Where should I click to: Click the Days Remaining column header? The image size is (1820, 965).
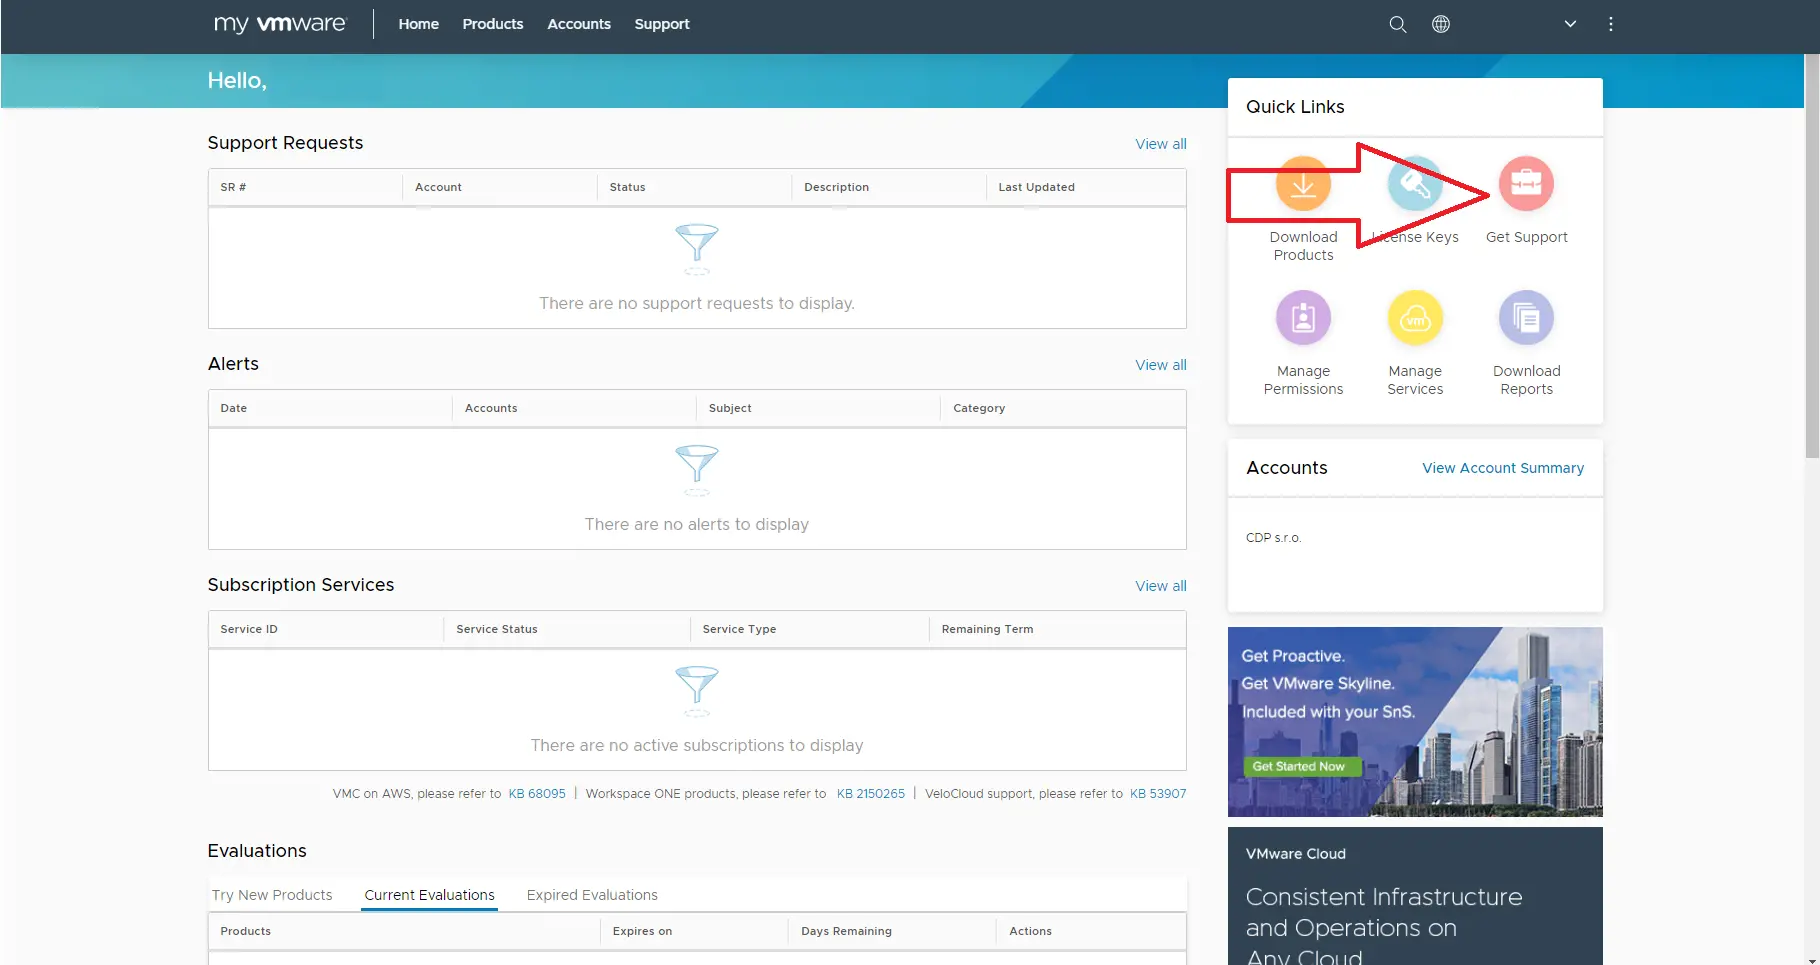[892, 931]
